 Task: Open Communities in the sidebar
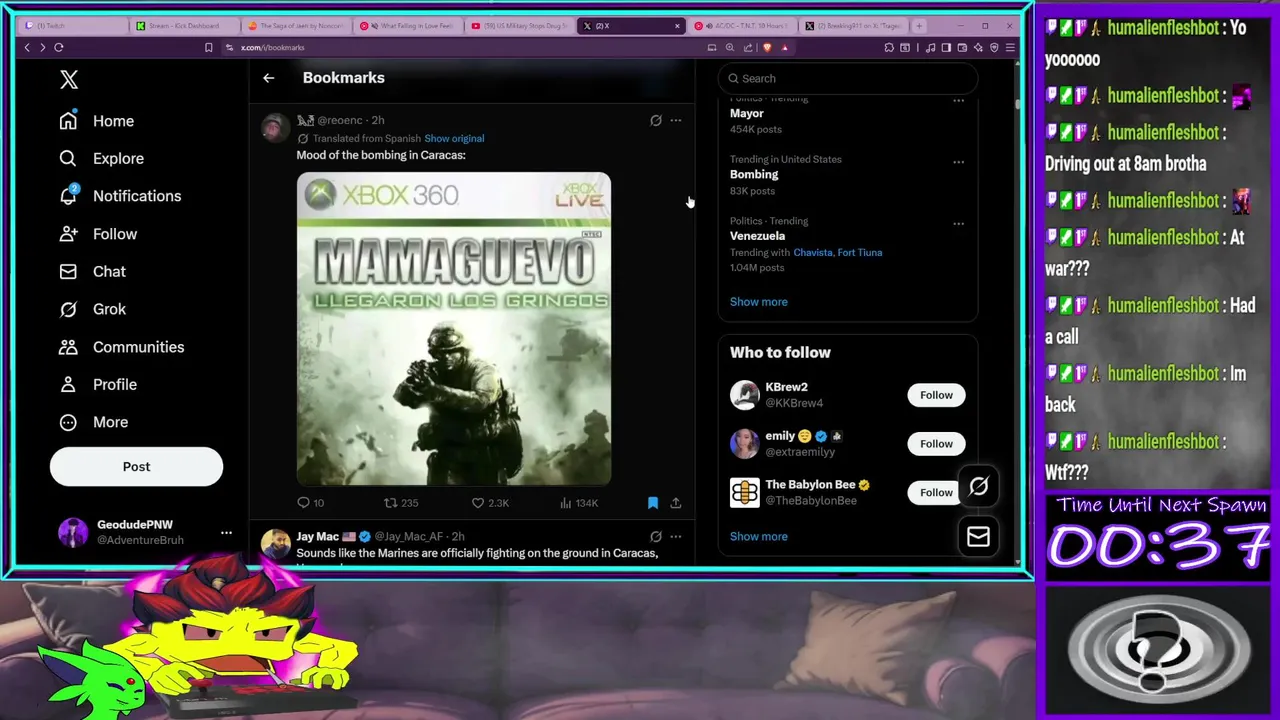(121, 347)
